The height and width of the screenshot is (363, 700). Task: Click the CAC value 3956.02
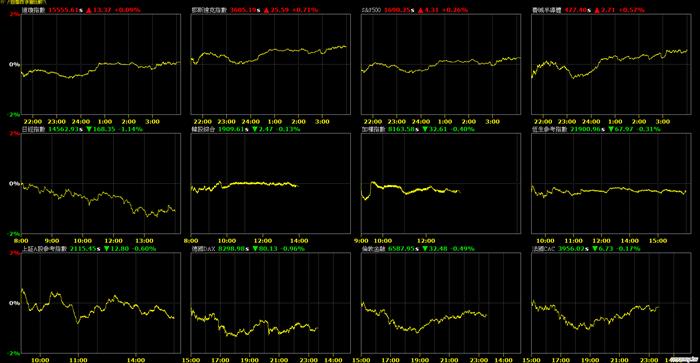(x=571, y=248)
